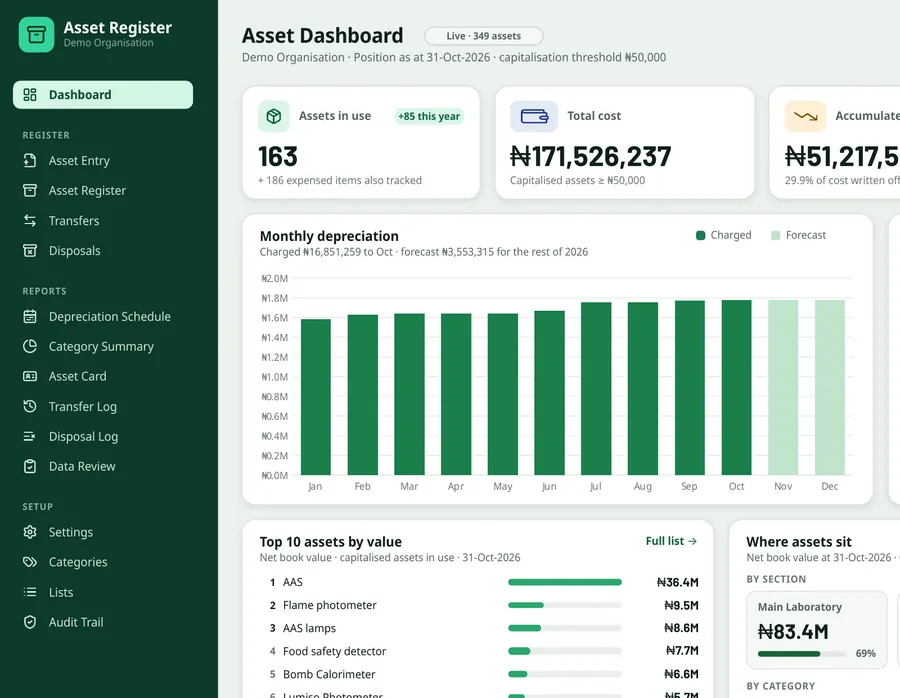900x698 pixels.
Task: Click the Dashboard grid icon in sidebar
Action: coord(30,95)
